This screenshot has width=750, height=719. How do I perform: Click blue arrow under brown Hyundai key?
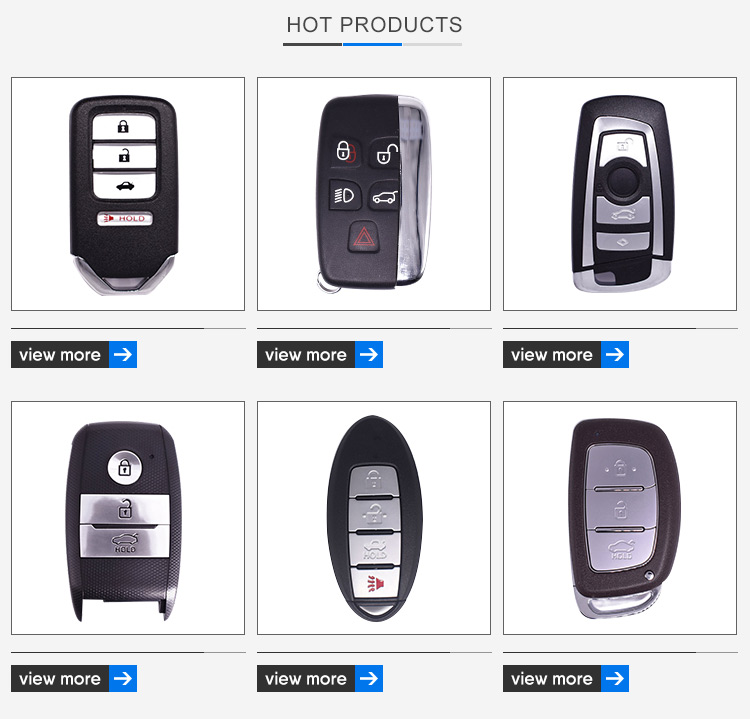pos(615,678)
